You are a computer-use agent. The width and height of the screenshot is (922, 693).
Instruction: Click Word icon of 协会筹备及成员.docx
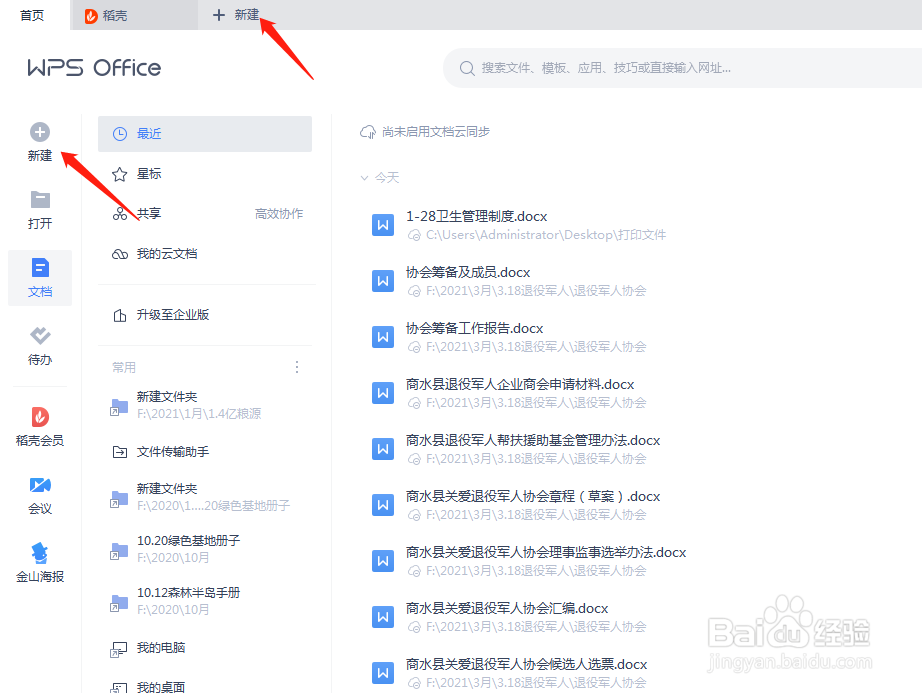pyautogui.click(x=383, y=281)
